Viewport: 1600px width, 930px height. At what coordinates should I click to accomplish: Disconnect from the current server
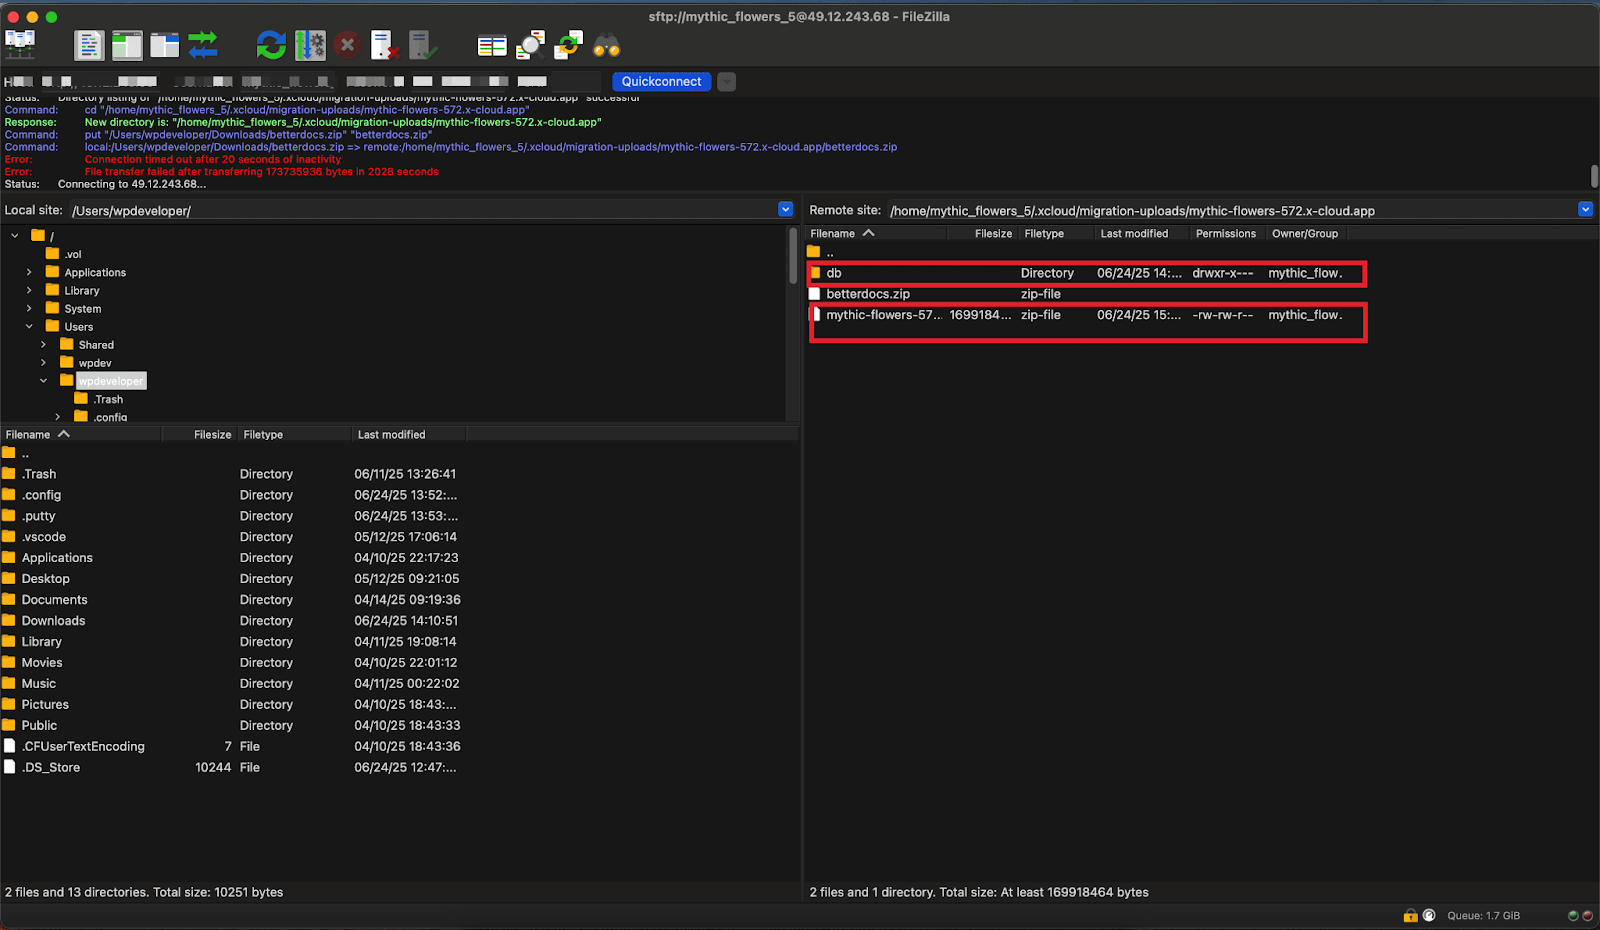[x=385, y=45]
